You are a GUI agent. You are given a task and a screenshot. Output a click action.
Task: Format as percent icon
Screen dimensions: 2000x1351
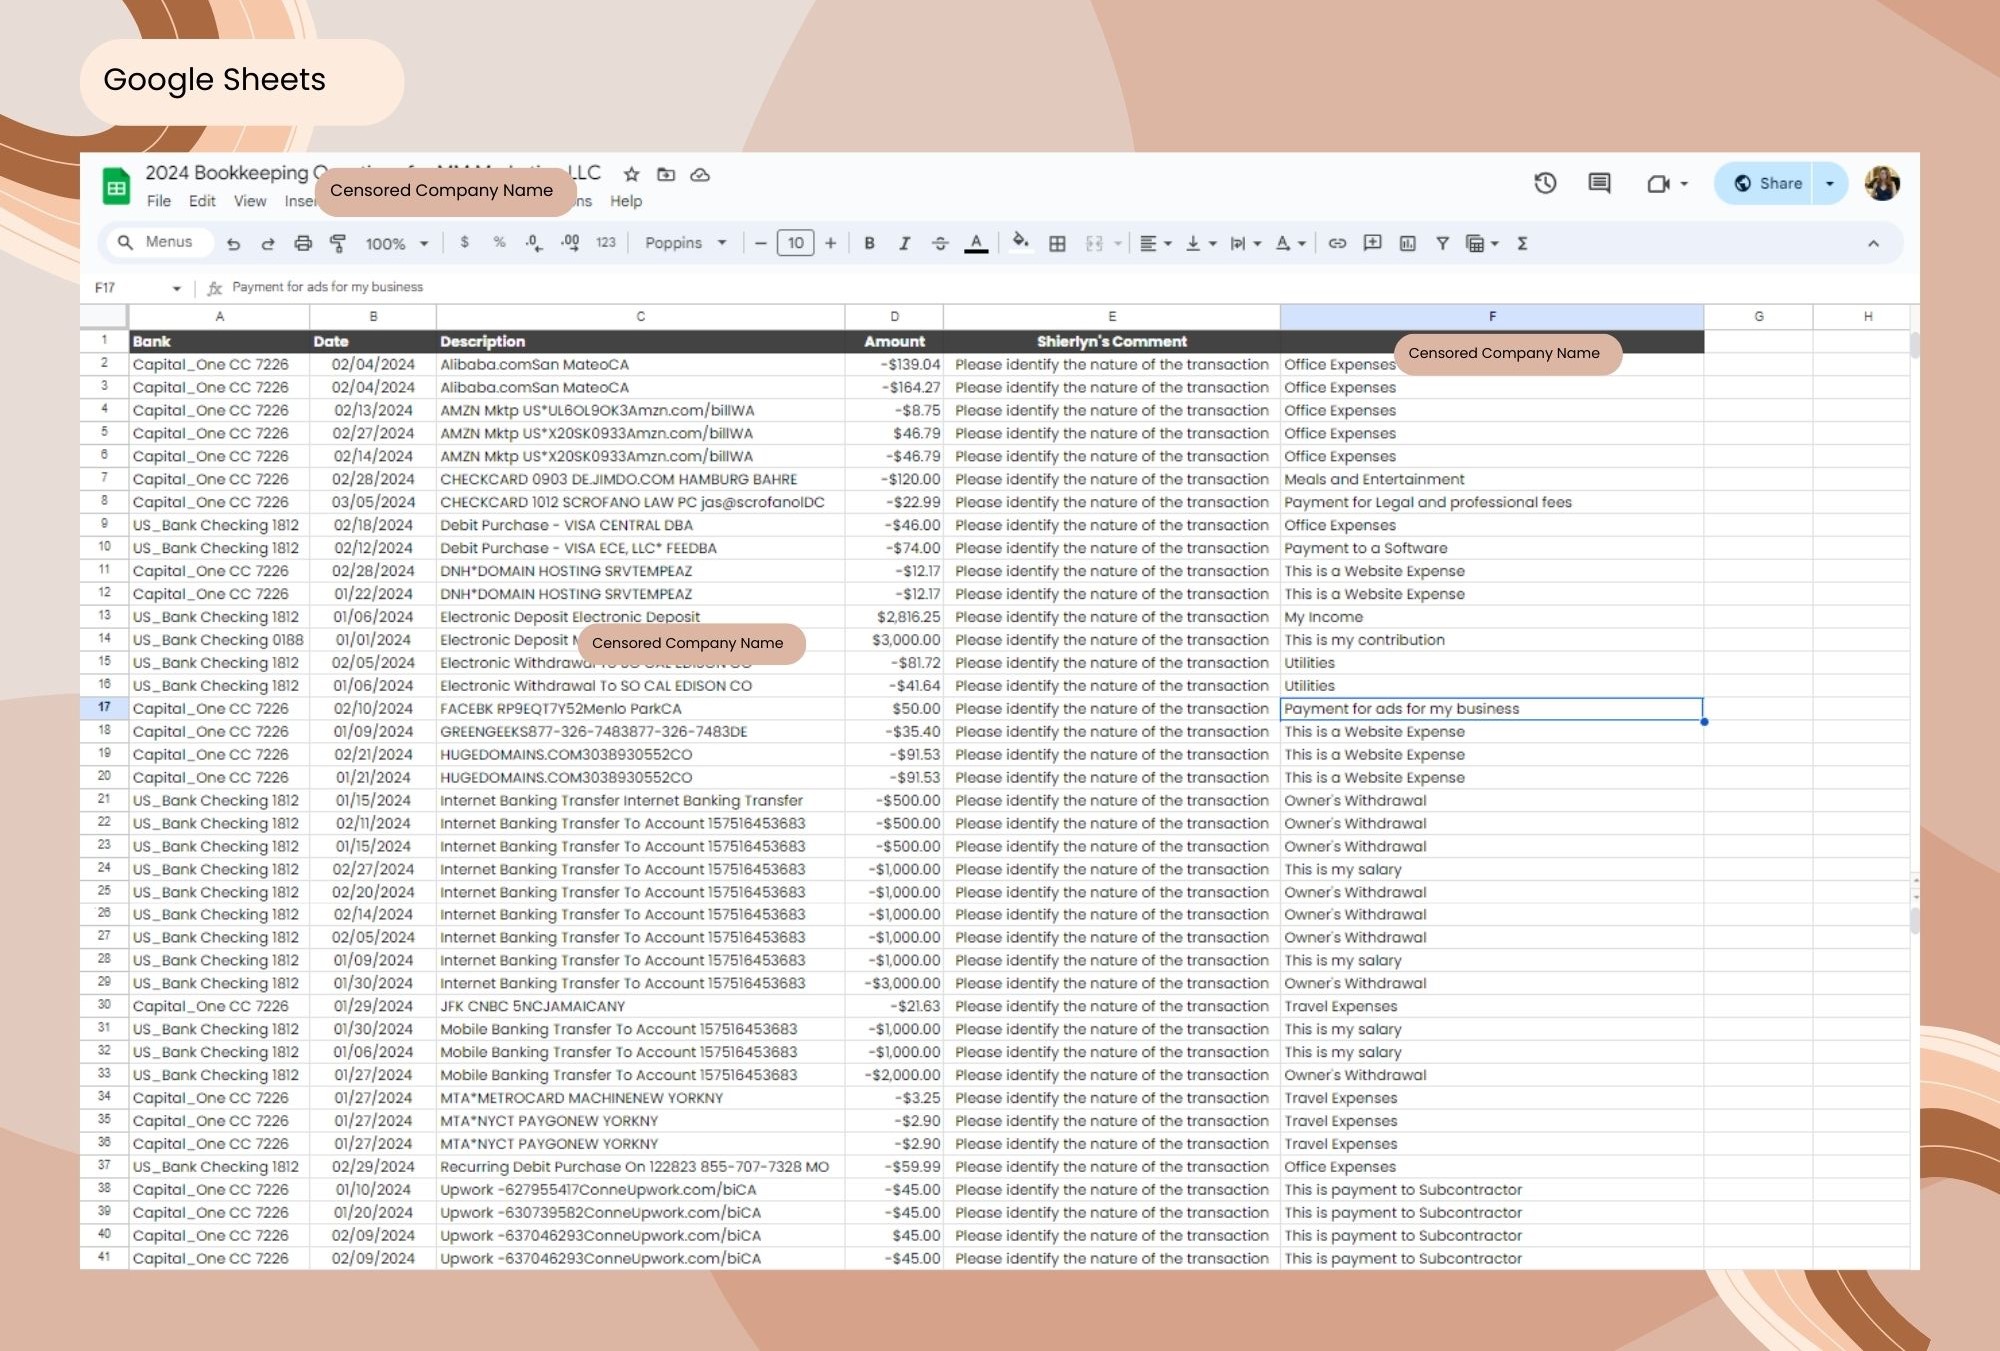(499, 242)
